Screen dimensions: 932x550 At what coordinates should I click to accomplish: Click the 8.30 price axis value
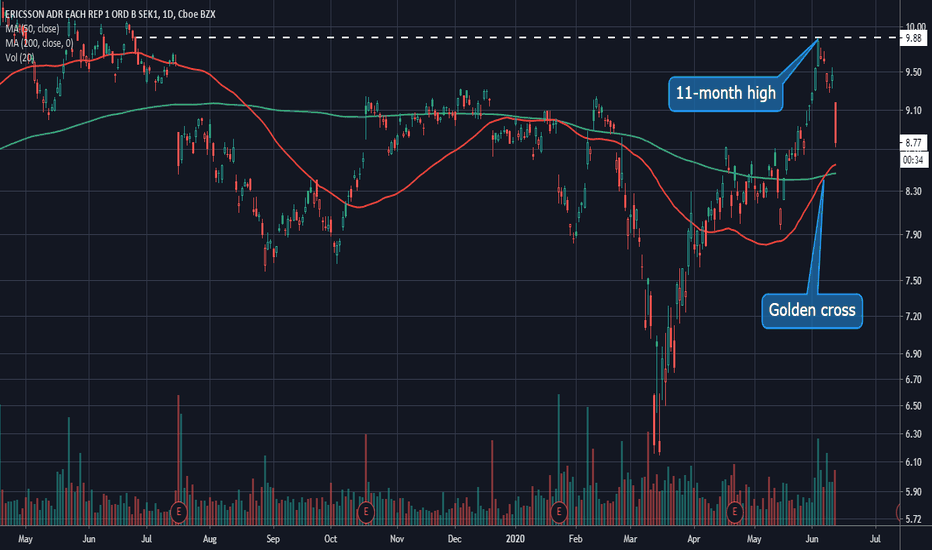click(x=913, y=191)
